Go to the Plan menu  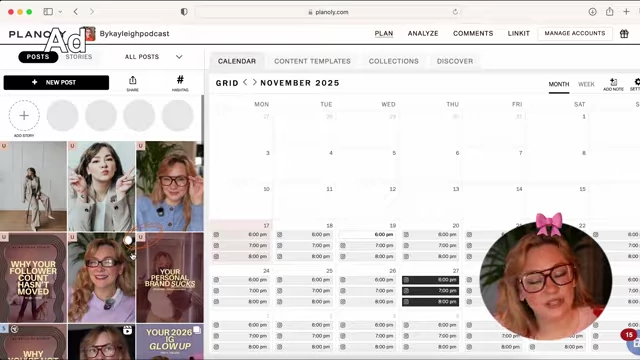[x=384, y=33]
